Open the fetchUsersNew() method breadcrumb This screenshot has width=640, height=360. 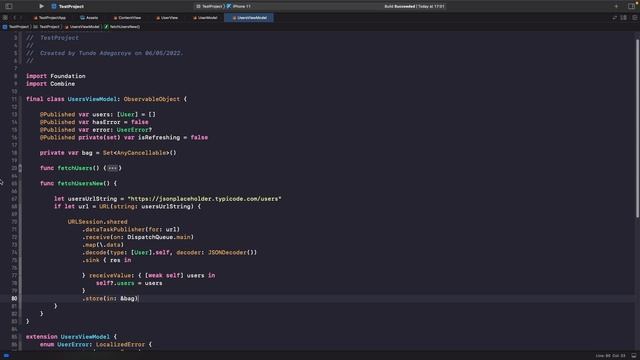pos(122,27)
